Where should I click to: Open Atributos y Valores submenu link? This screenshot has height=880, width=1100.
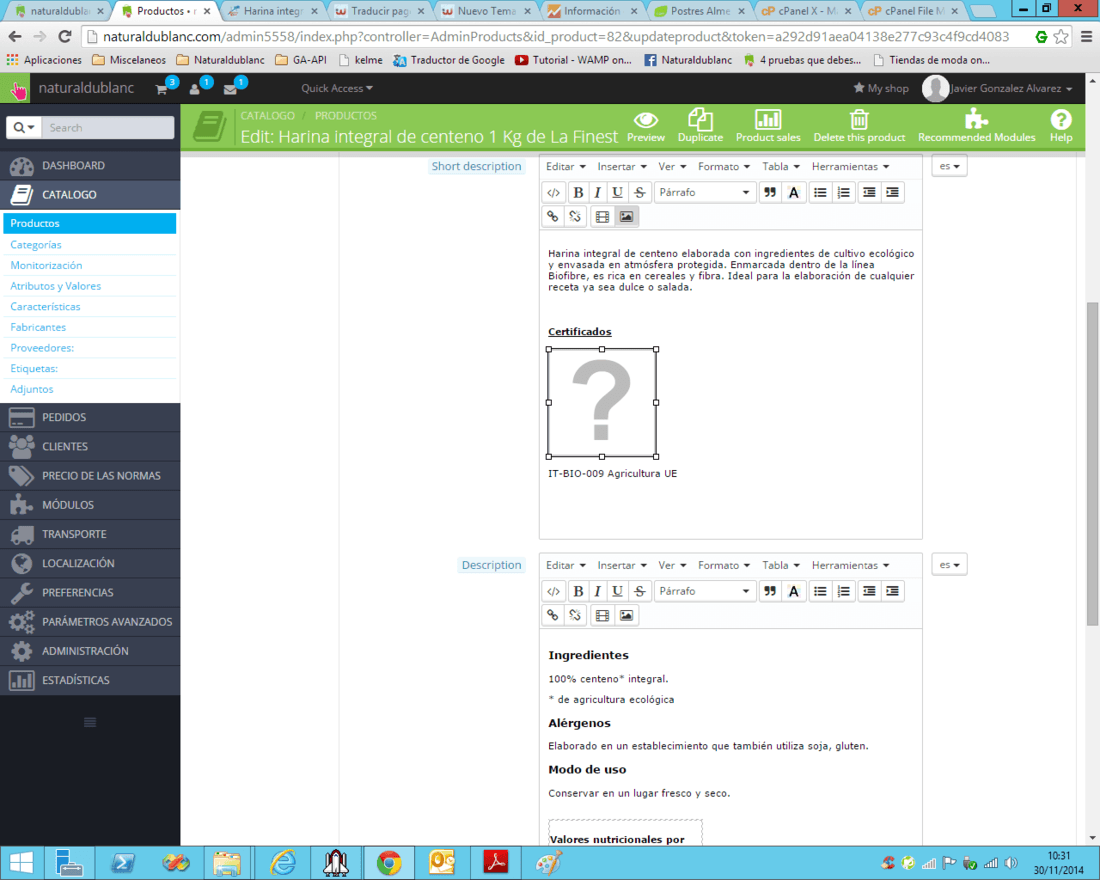click(55, 286)
